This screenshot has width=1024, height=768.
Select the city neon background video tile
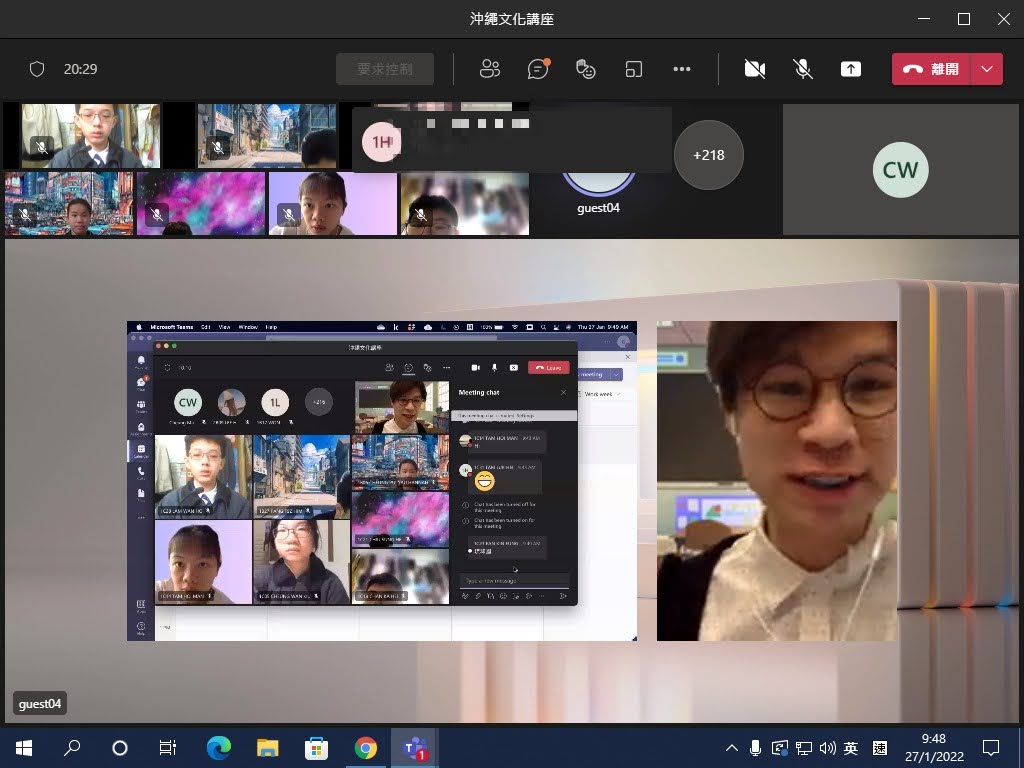69,203
